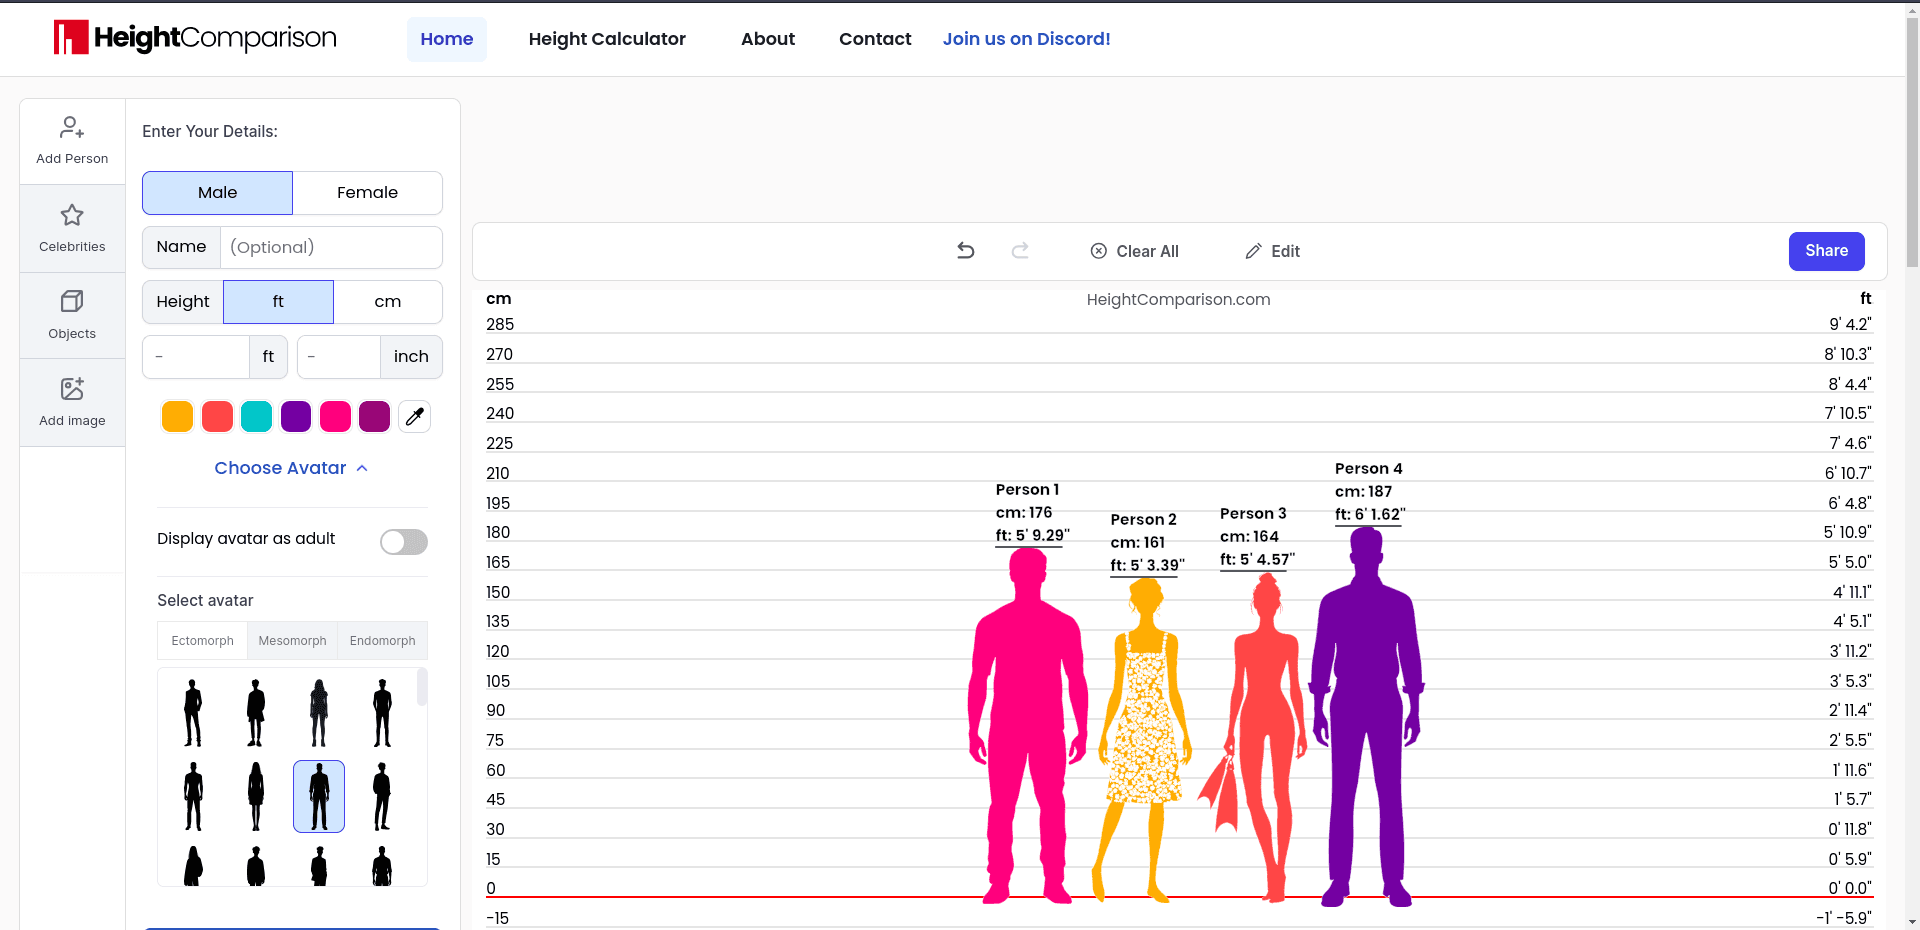
Task: Switch to the Endomorph avatar tab
Action: point(381,640)
